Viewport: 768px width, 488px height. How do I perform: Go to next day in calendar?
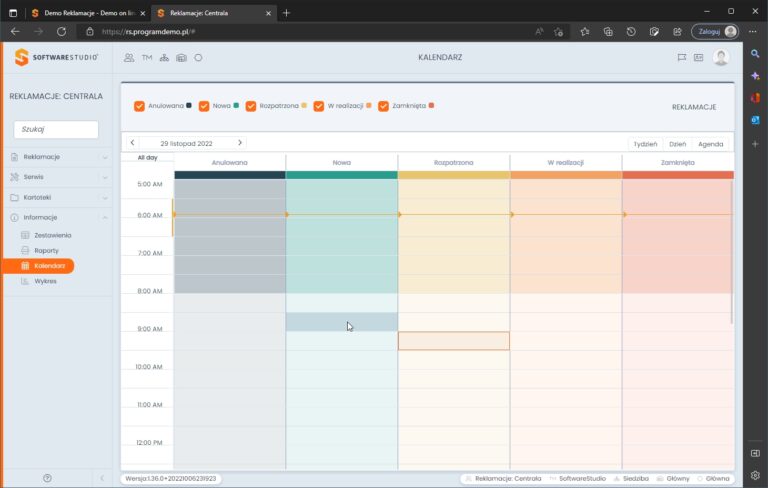240,143
